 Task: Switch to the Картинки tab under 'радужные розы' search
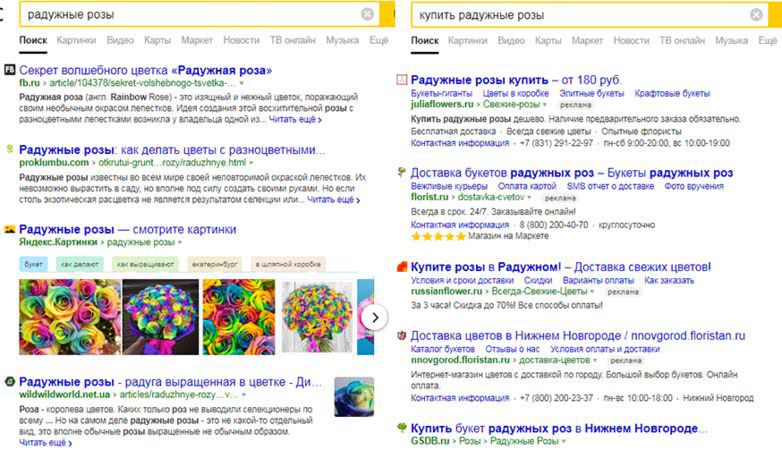click(x=77, y=41)
